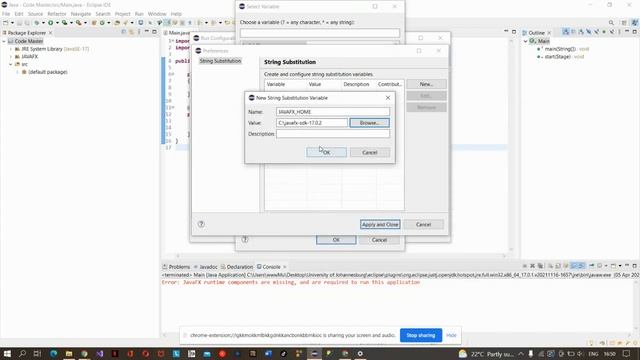The width and height of the screenshot is (640, 360).
Task: Close the Outline view tab
Action: click(549, 33)
